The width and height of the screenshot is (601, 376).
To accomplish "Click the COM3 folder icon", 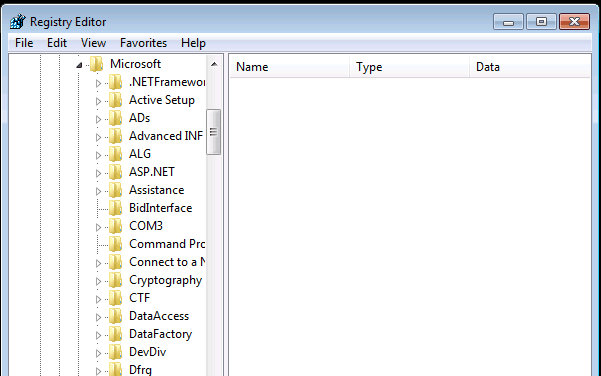I will (x=115, y=226).
